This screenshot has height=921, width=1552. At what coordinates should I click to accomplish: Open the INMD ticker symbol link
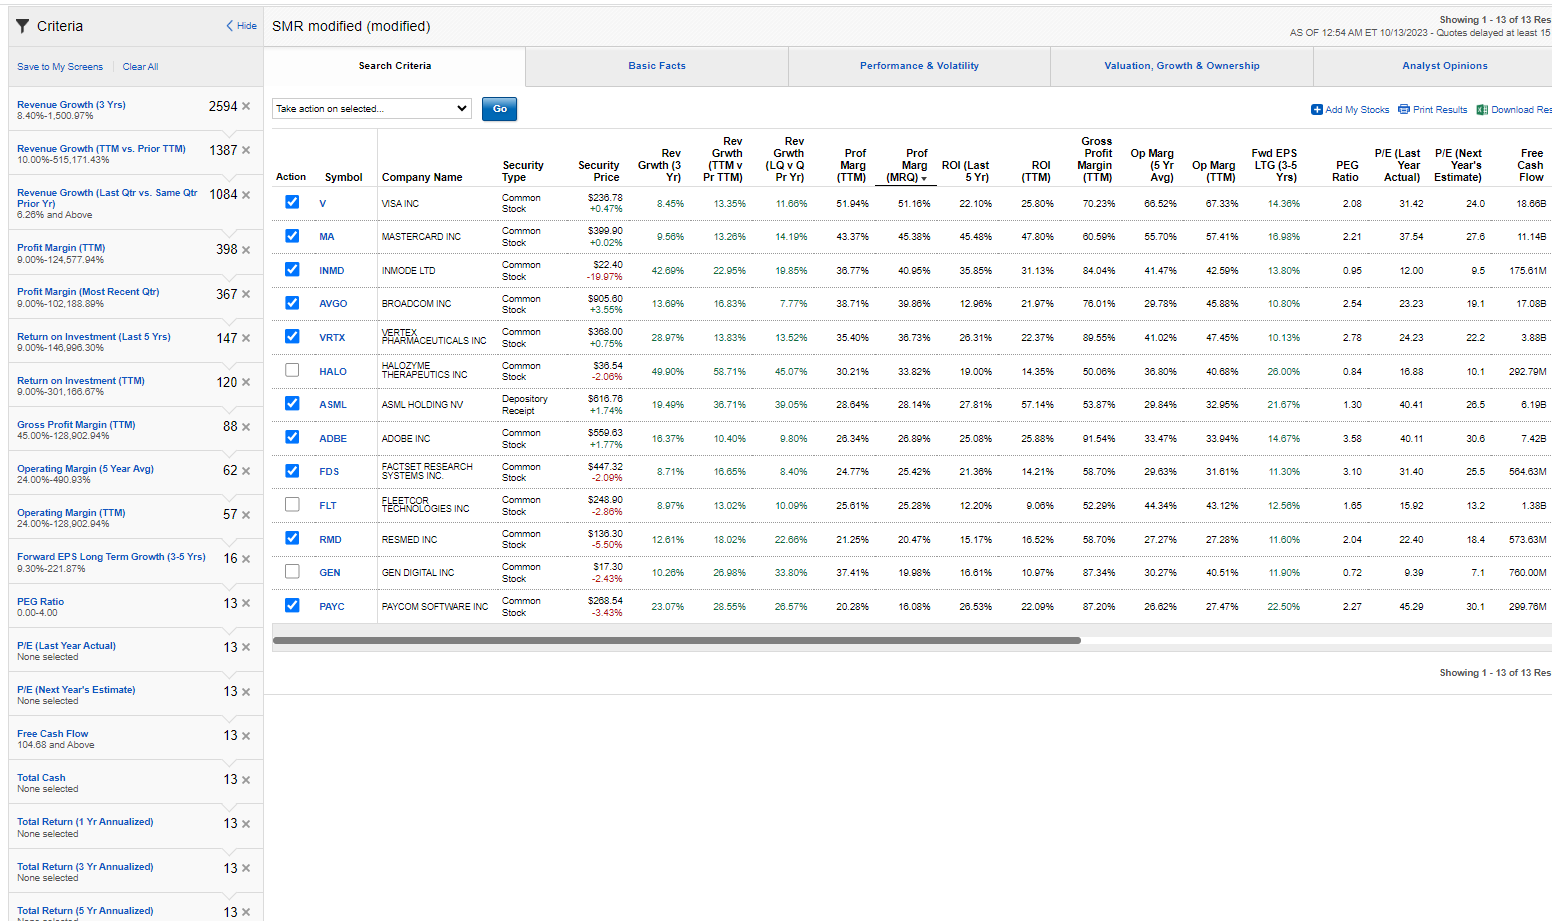[331, 271]
